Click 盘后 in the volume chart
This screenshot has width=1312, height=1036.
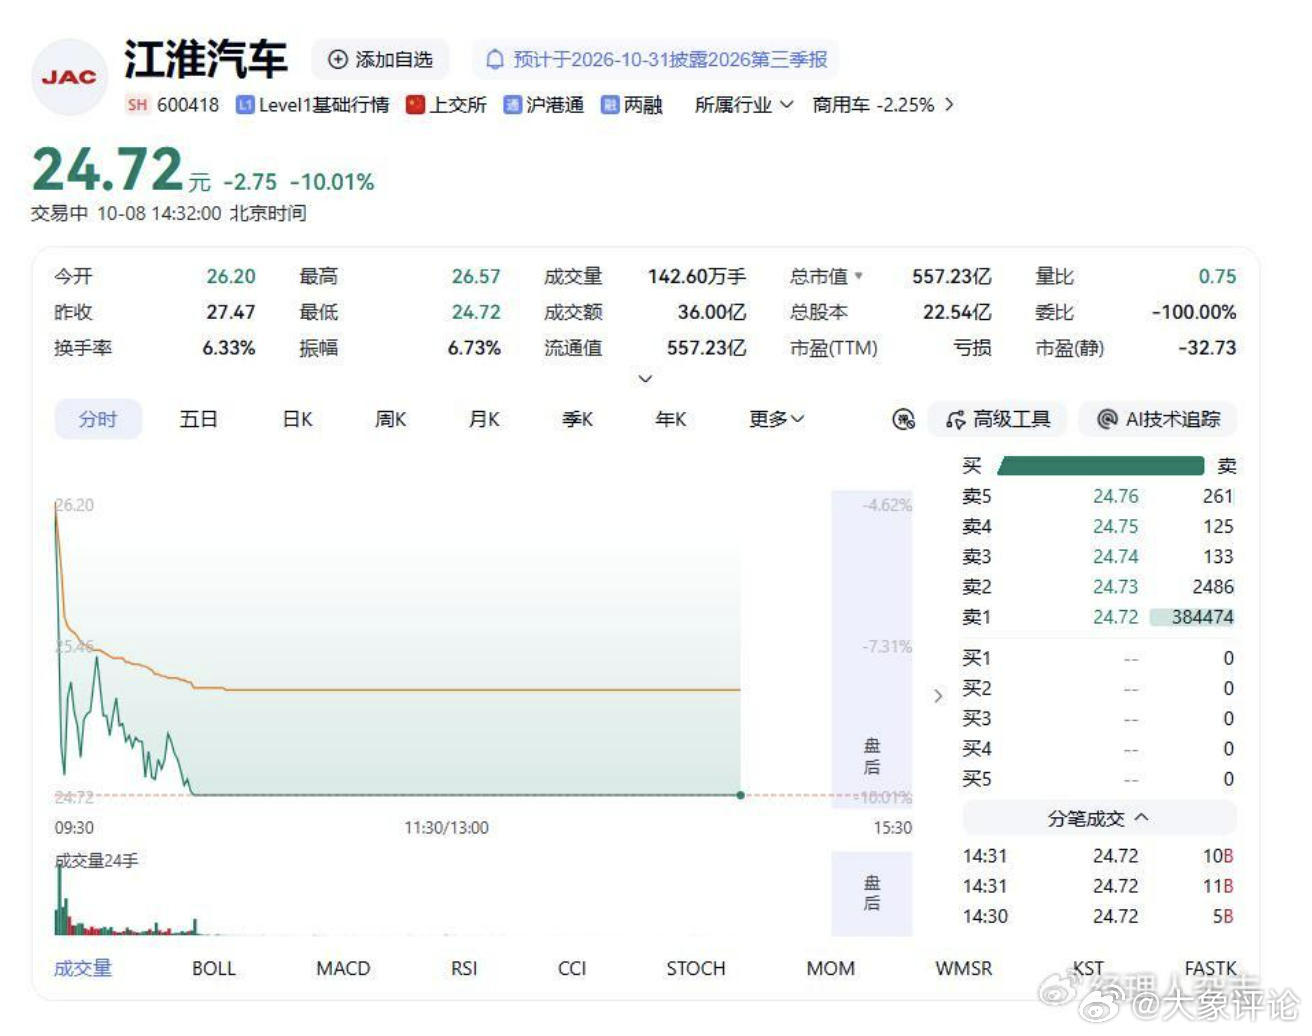[872, 893]
